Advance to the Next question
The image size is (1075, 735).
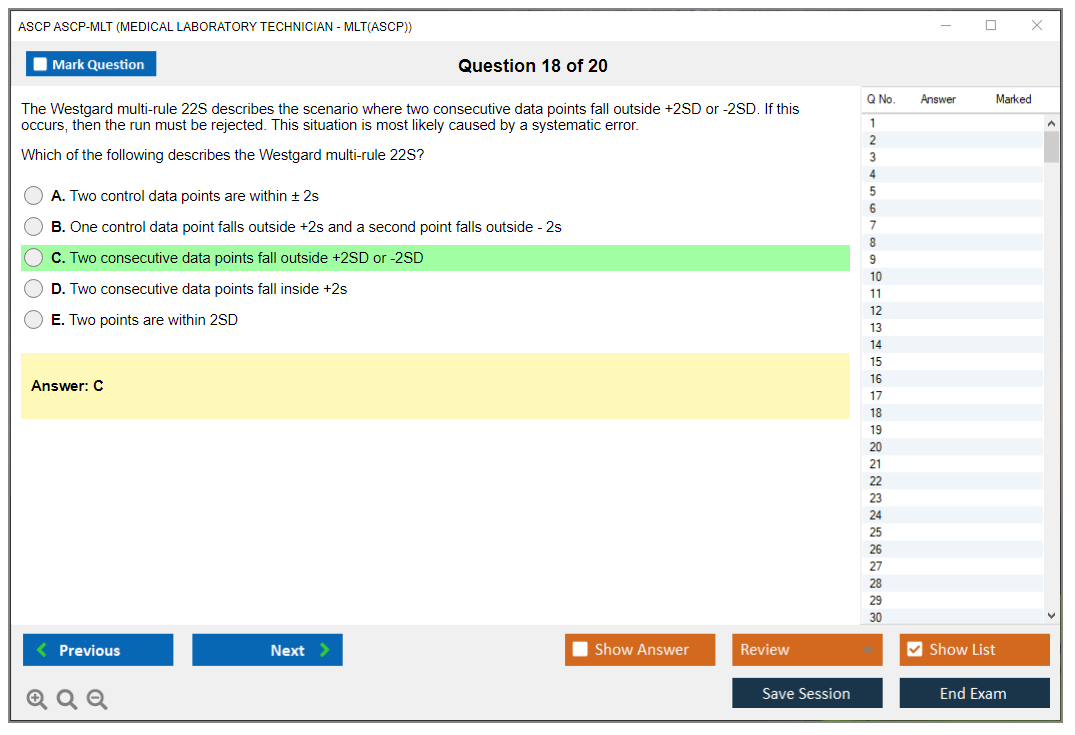(267, 650)
